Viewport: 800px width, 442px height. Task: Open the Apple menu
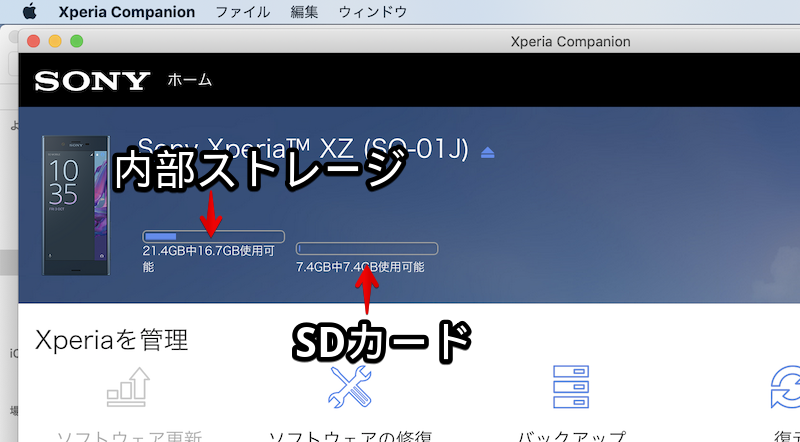[29, 12]
